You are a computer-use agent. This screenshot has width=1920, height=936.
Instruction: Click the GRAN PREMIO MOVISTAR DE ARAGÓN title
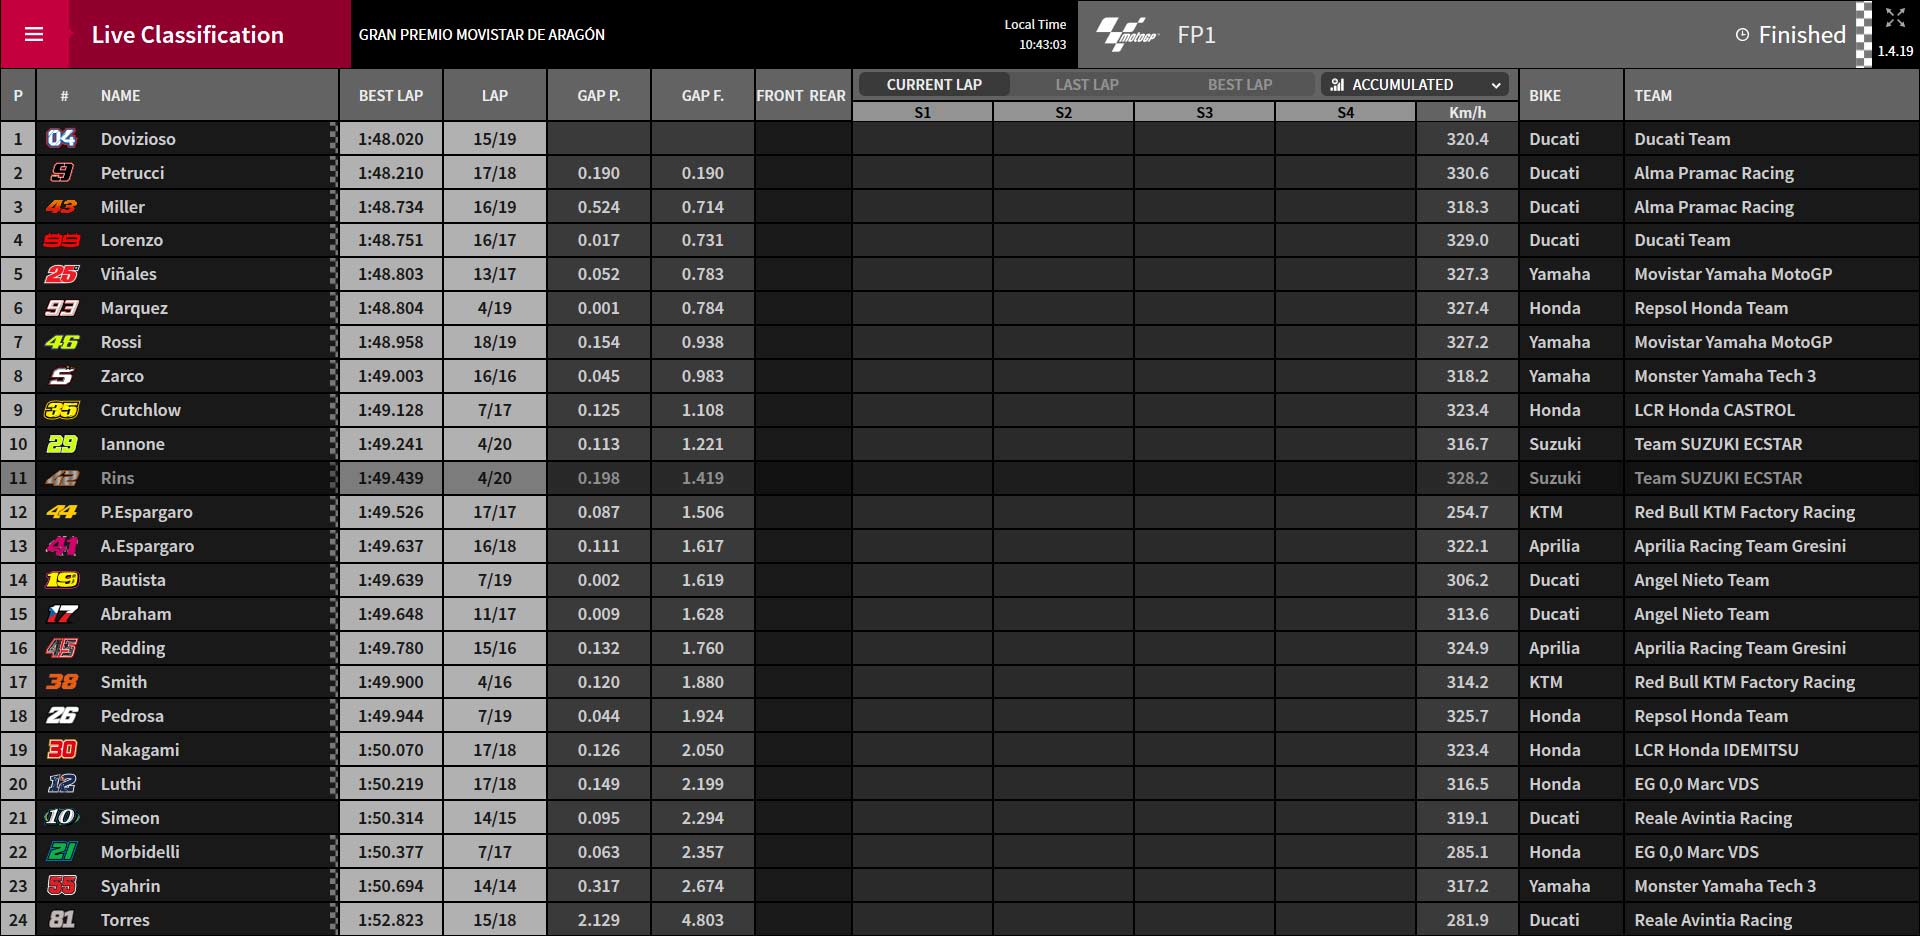[x=482, y=35]
